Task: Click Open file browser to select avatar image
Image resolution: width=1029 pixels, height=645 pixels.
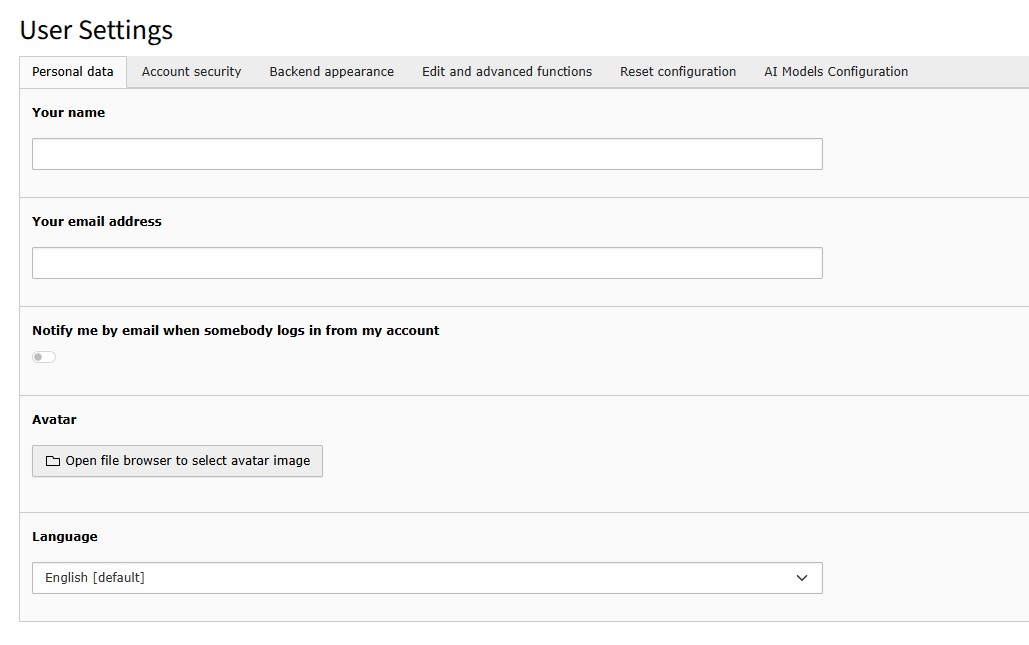Action: pos(177,461)
